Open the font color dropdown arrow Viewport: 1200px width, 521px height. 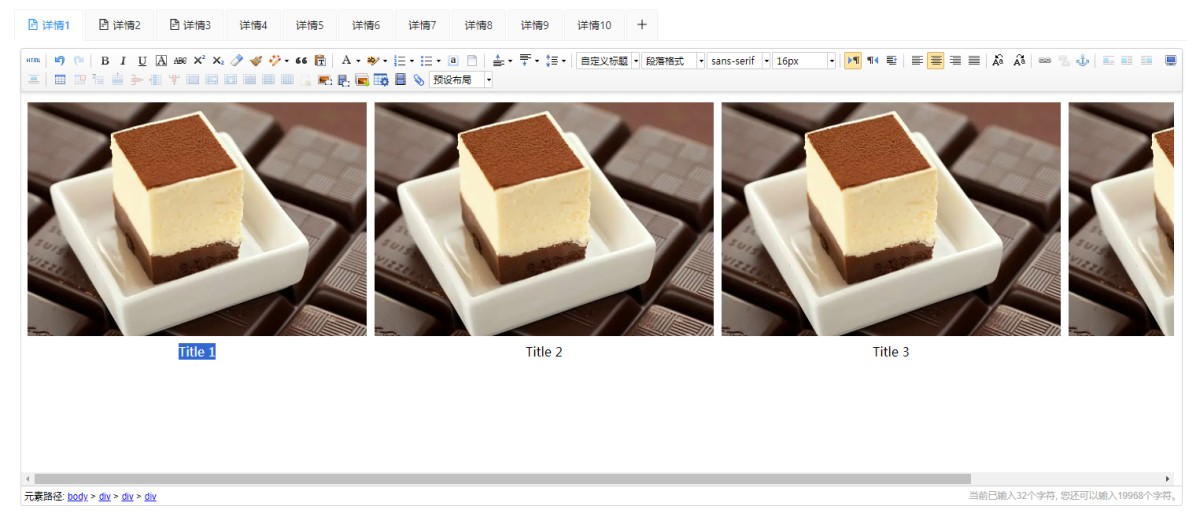tap(358, 61)
